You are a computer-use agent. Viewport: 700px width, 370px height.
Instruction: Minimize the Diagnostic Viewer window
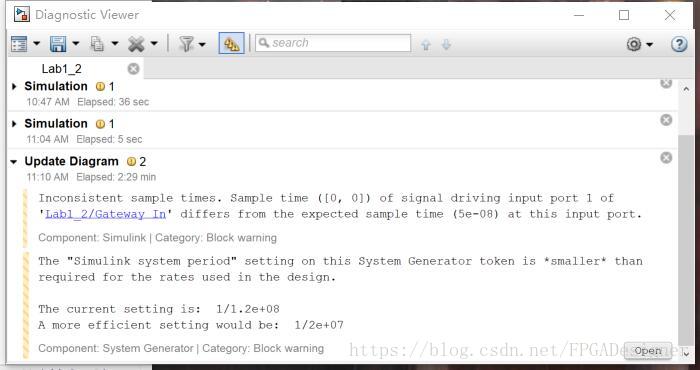click(x=579, y=15)
